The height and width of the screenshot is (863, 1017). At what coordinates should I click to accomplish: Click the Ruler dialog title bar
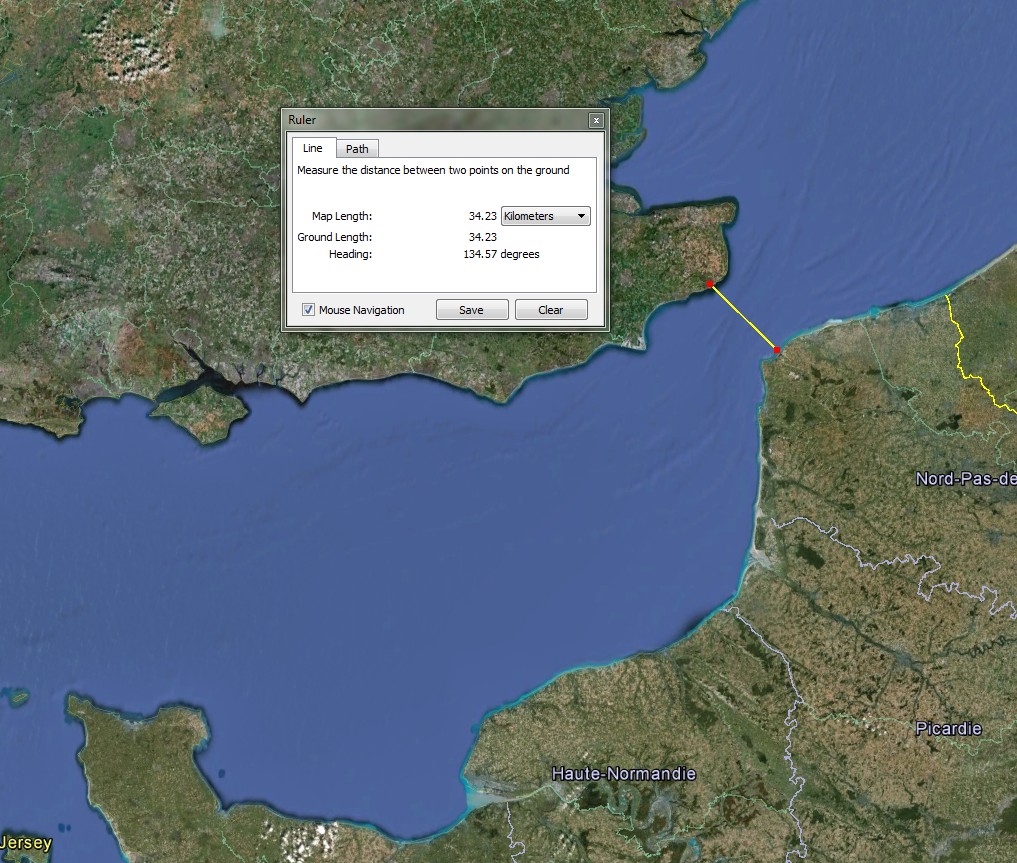click(x=435, y=120)
